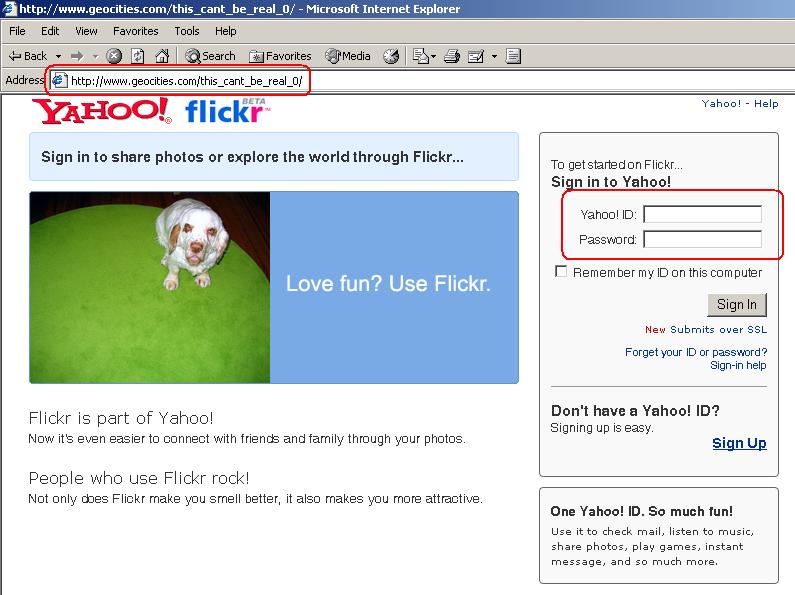
Task: Click the 'Flickr is part of Yahoo!' heading
Action: click(121, 418)
